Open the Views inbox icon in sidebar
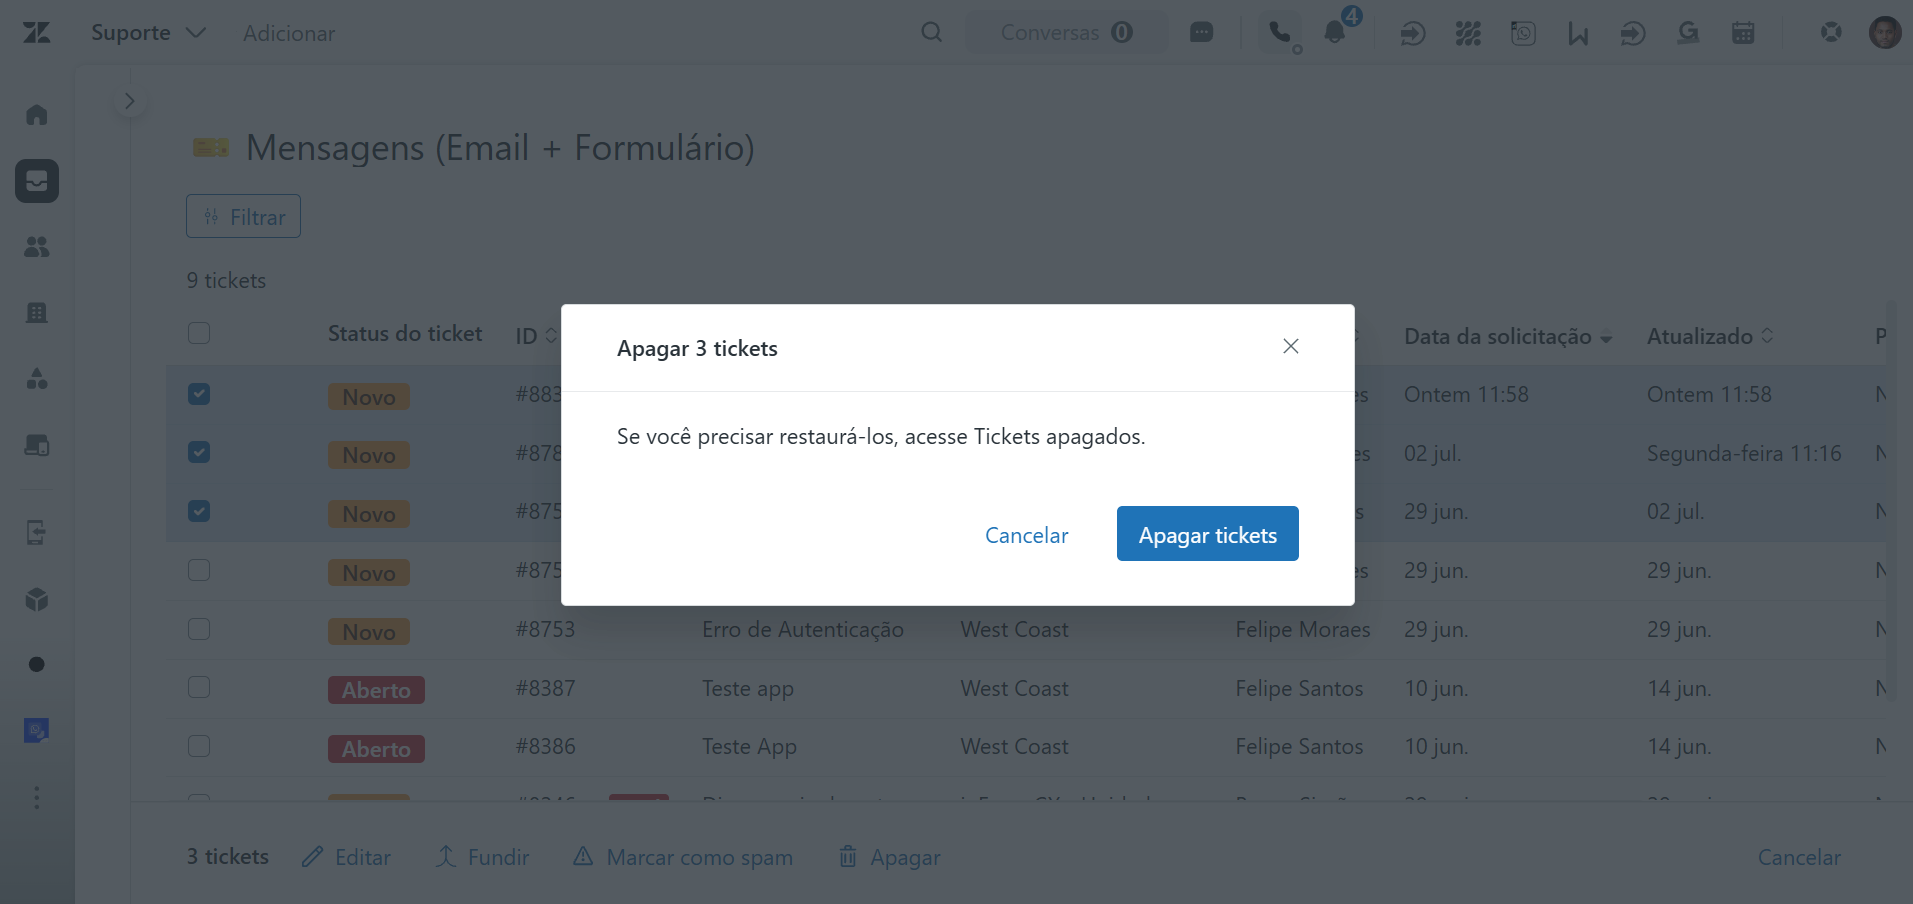Viewport: 1913px width, 904px height. click(x=37, y=181)
